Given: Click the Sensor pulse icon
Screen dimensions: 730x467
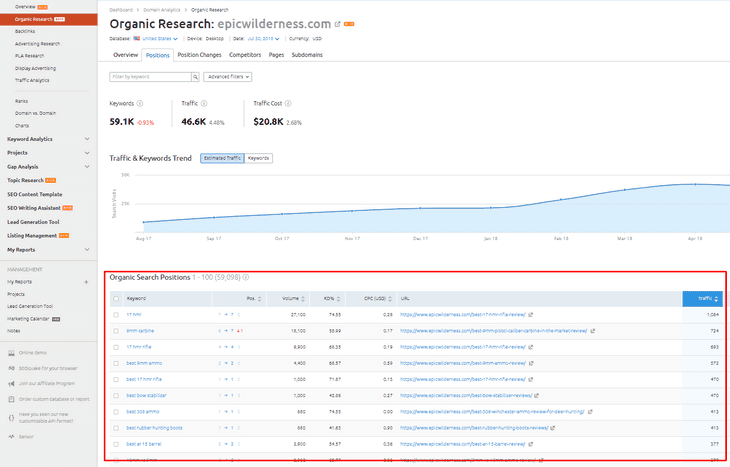Looking at the screenshot, I should tap(12, 437).
